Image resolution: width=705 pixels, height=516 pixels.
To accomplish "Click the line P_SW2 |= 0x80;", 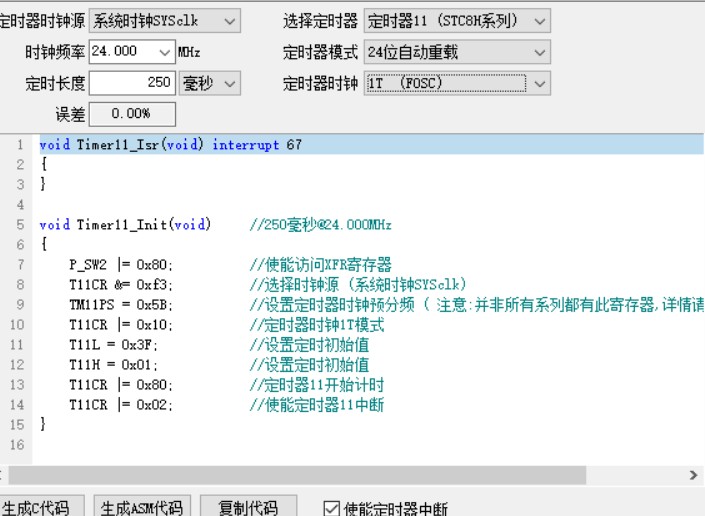I will click(x=121, y=264).
